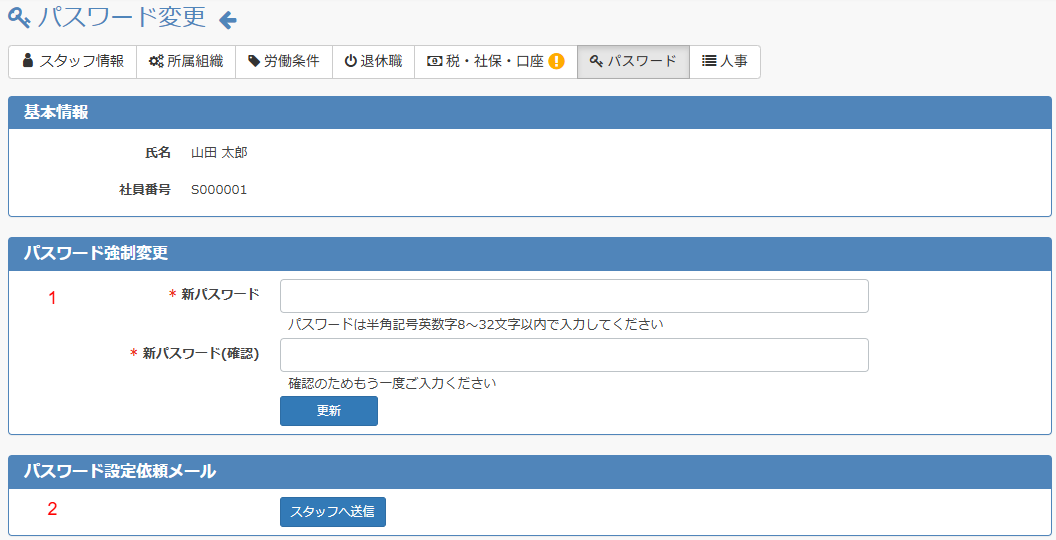Screen dimensions: 1056x540
Task: Click the gears icon on 所属組織 tab
Action: pos(156,61)
